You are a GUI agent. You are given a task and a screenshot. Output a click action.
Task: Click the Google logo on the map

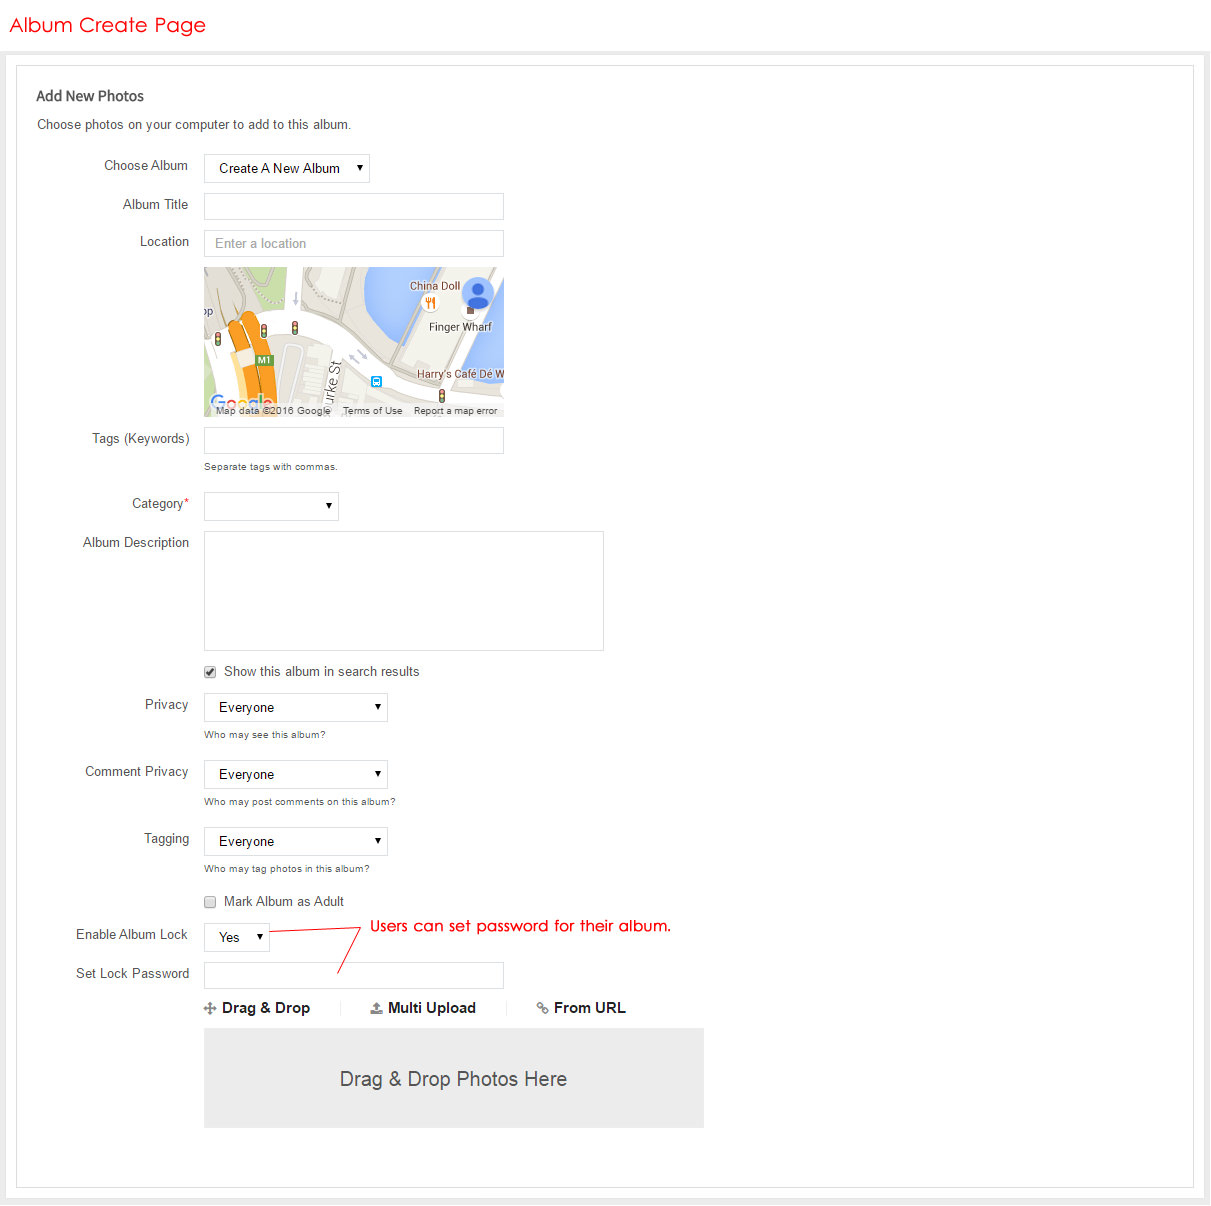pyautogui.click(x=240, y=402)
